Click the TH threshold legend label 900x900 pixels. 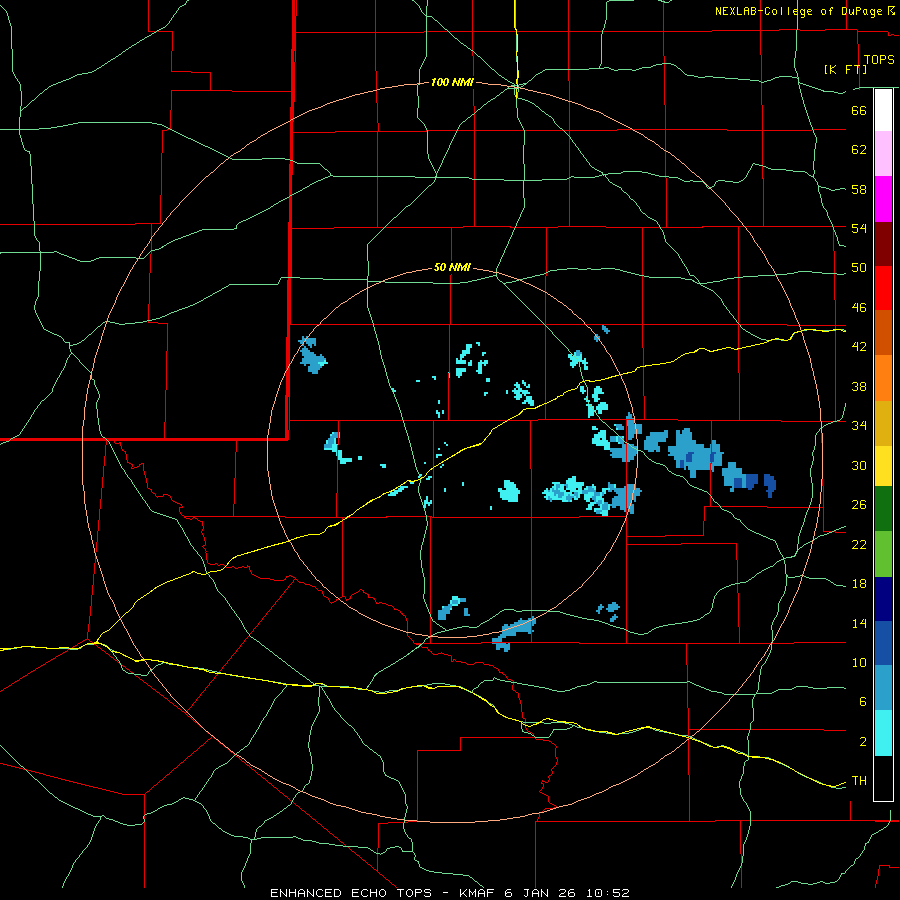[x=859, y=781]
